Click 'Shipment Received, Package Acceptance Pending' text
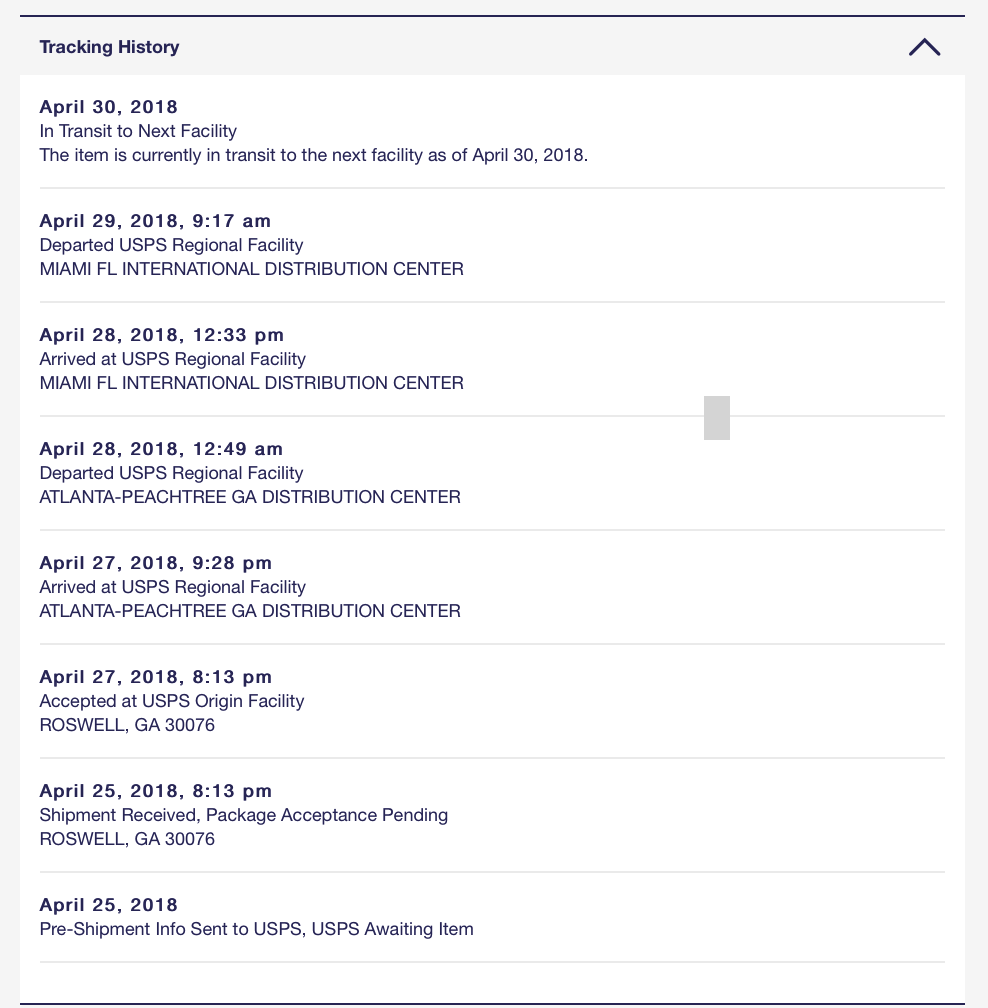 pyautogui.click(x=243, y=815)
